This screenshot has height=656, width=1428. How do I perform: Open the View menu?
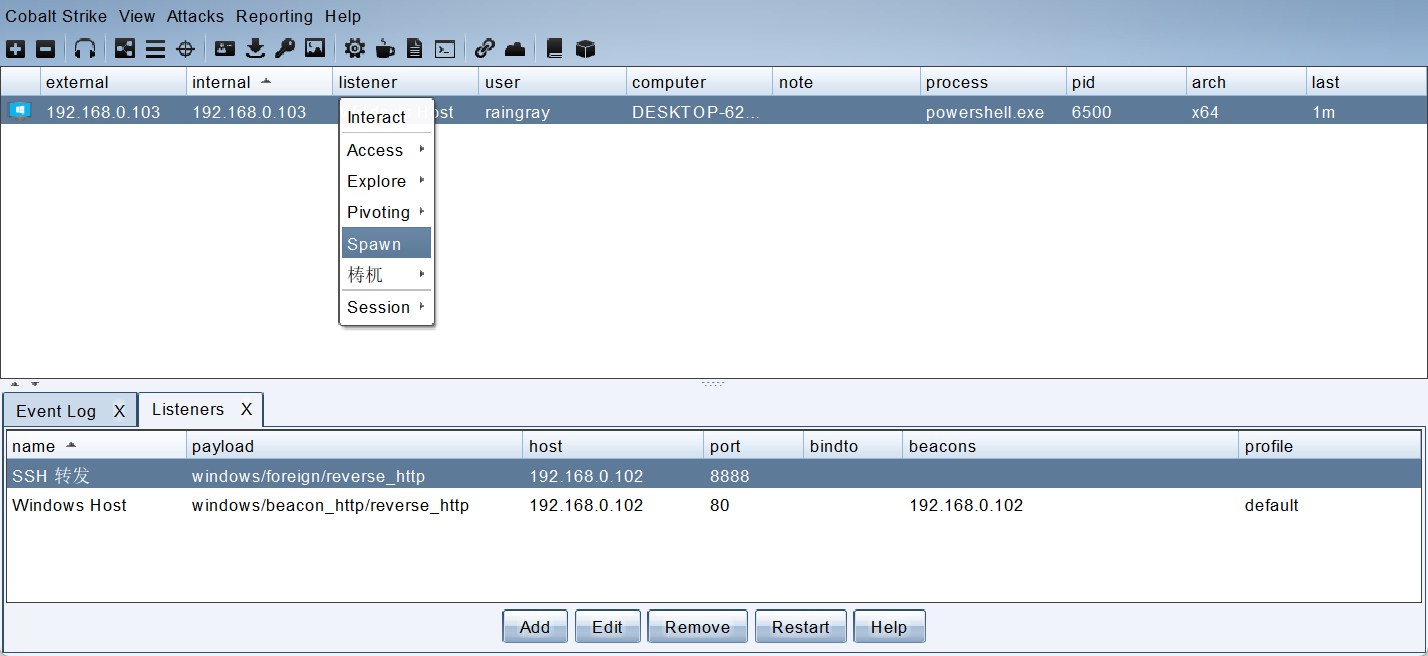137,16
